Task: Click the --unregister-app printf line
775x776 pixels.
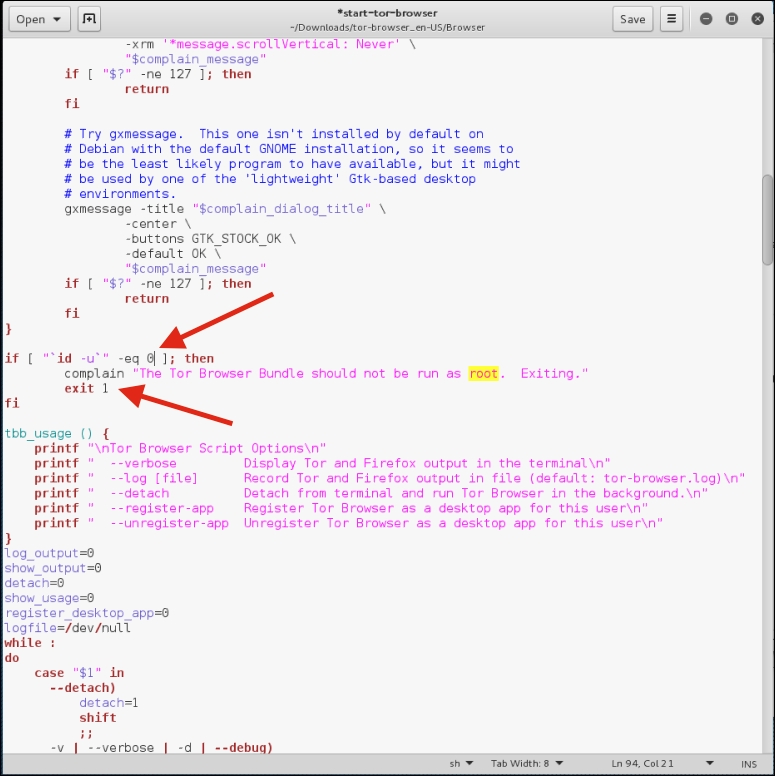Action: (x=348, y=523)
